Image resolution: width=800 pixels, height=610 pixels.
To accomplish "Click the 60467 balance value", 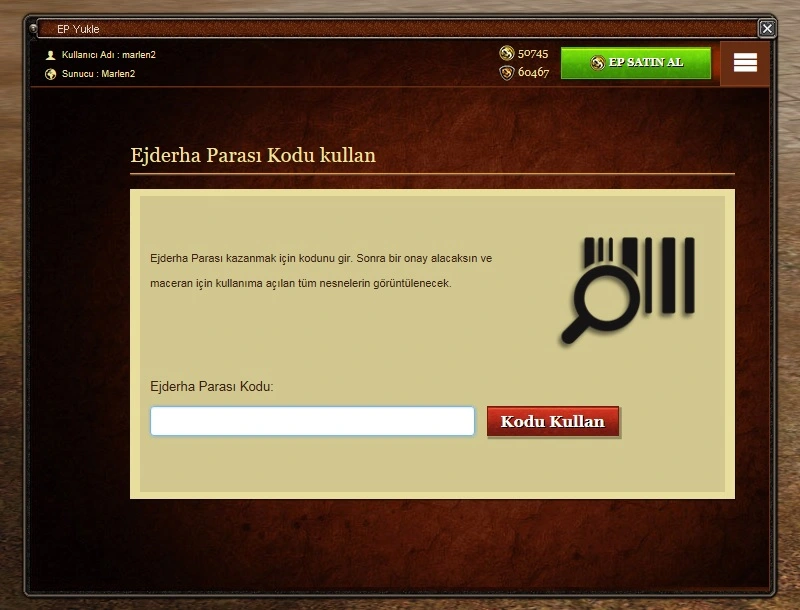I will tap(533, 72).
